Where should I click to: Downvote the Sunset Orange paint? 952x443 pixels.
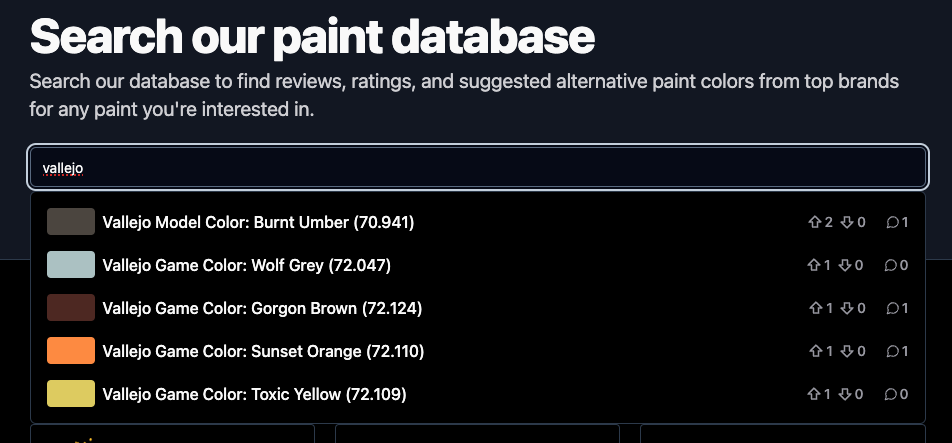[846, 351]
